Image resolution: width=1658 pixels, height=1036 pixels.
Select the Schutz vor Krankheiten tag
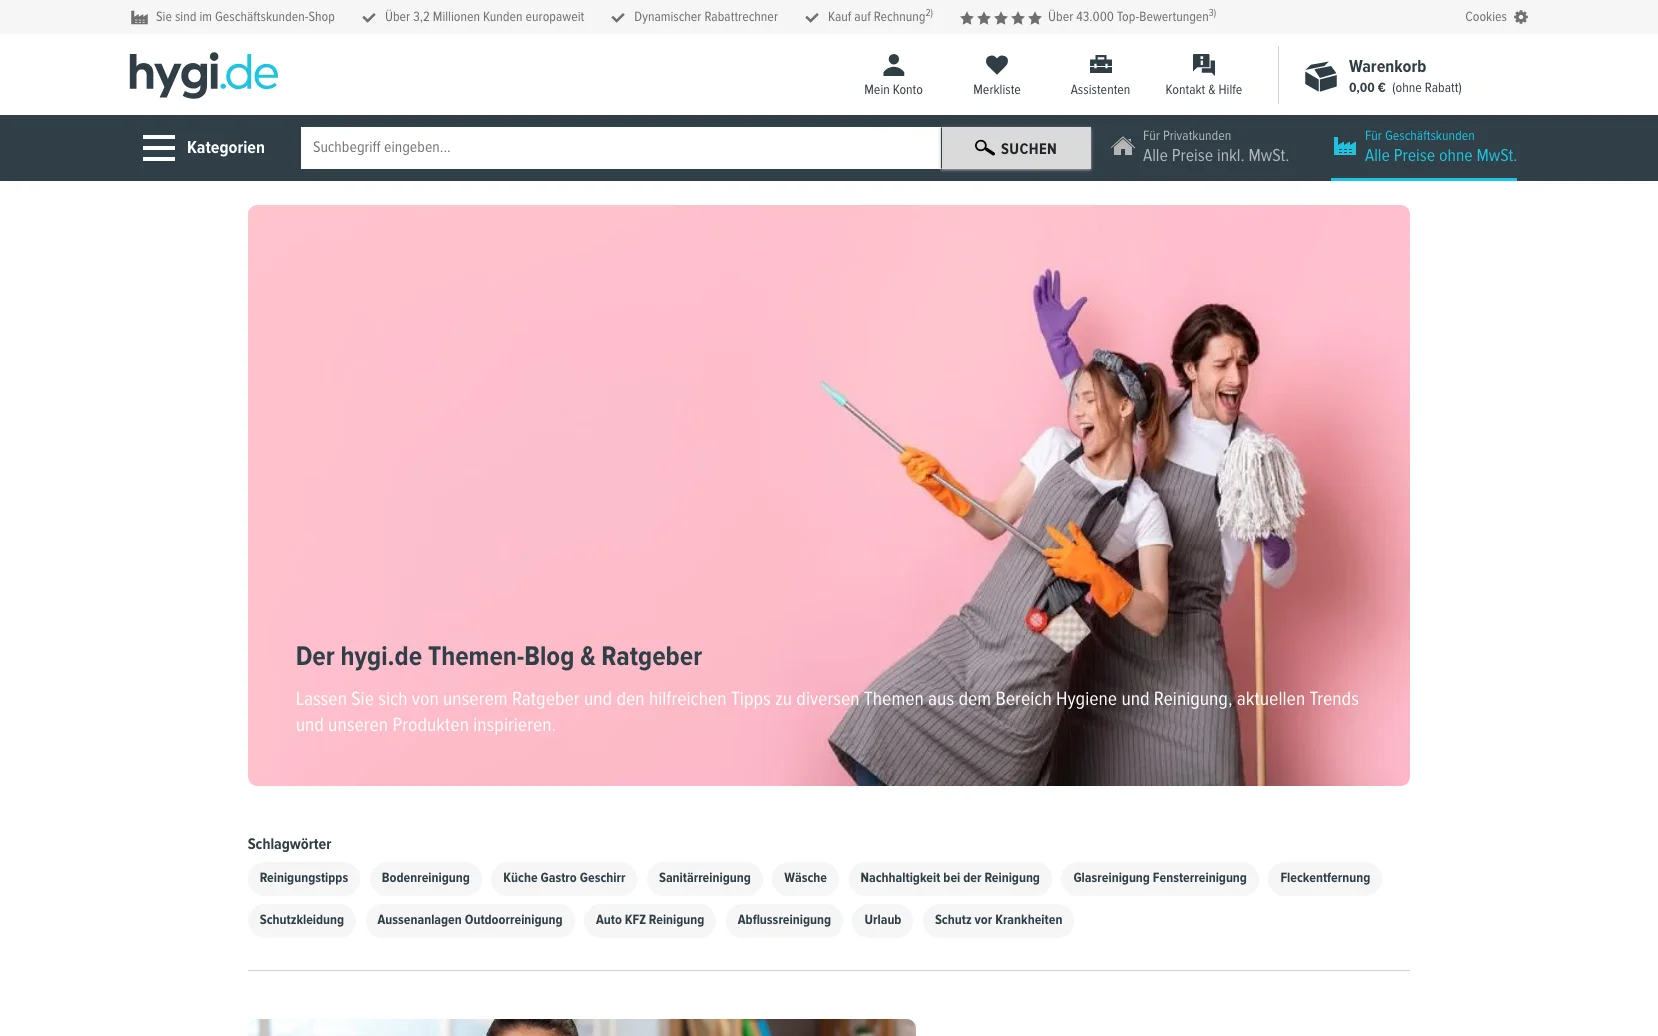[x=999, y=920]
